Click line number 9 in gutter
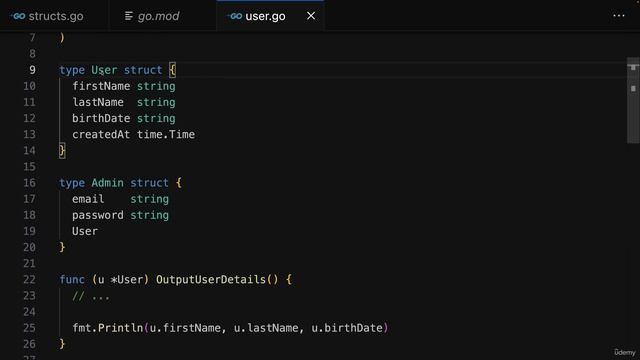The height and width of the screenshot is (360, 640). [32, 70]
